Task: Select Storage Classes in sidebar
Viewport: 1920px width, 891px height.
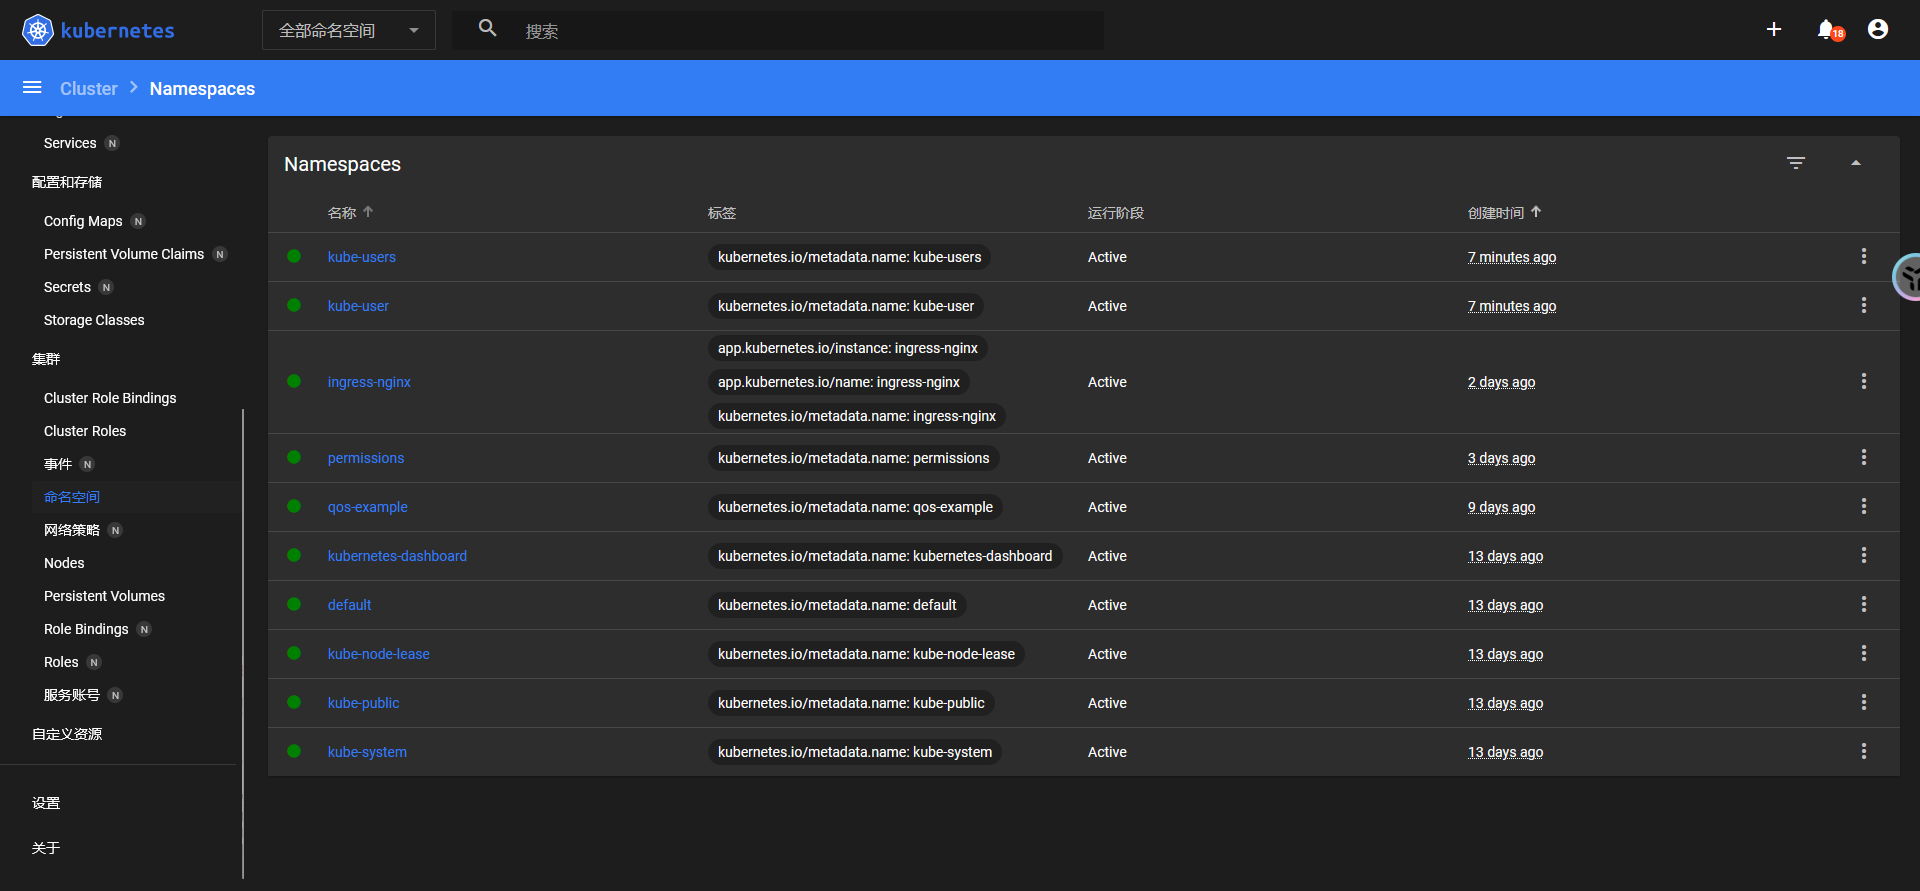Action: pos(94,320)
